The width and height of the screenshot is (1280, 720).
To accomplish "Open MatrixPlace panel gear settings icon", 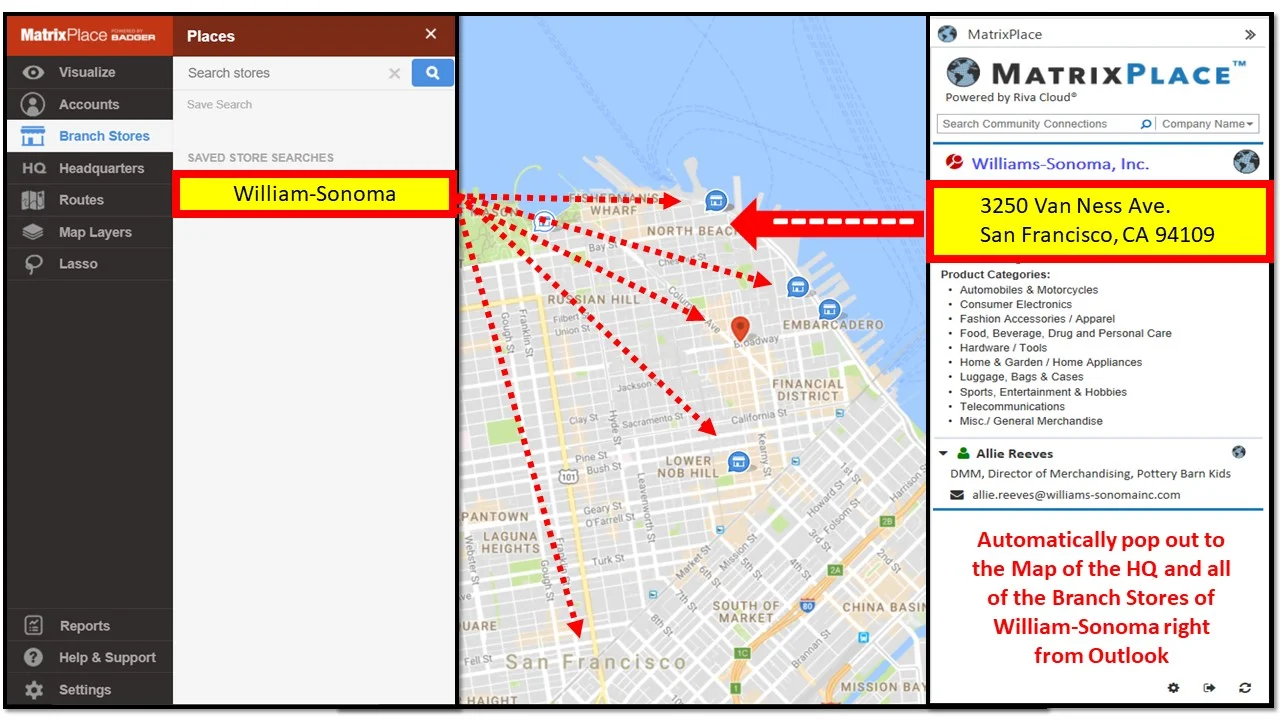I will click(1174, 688).
